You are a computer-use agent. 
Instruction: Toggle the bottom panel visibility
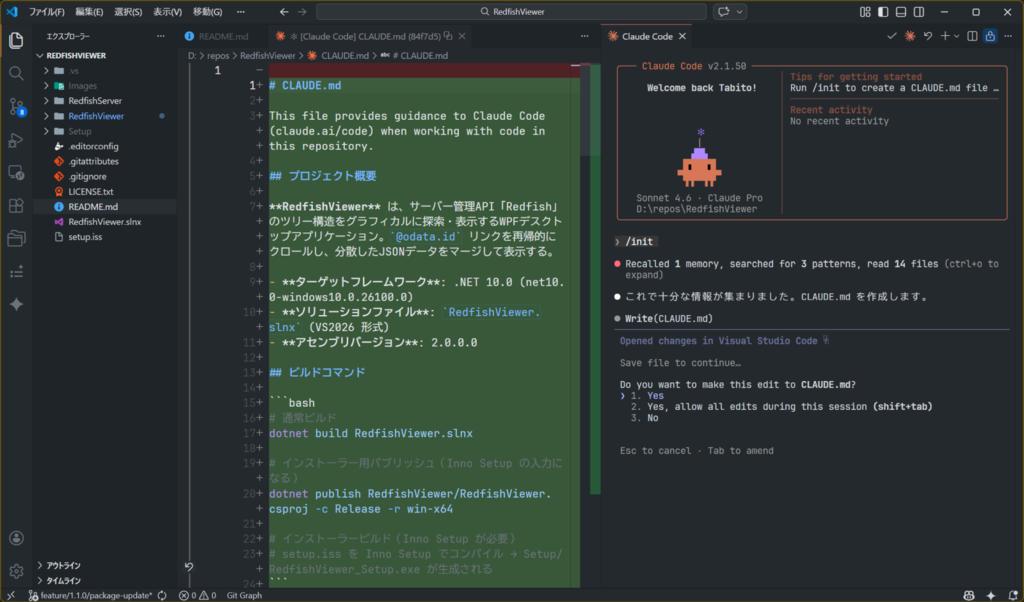901,12
